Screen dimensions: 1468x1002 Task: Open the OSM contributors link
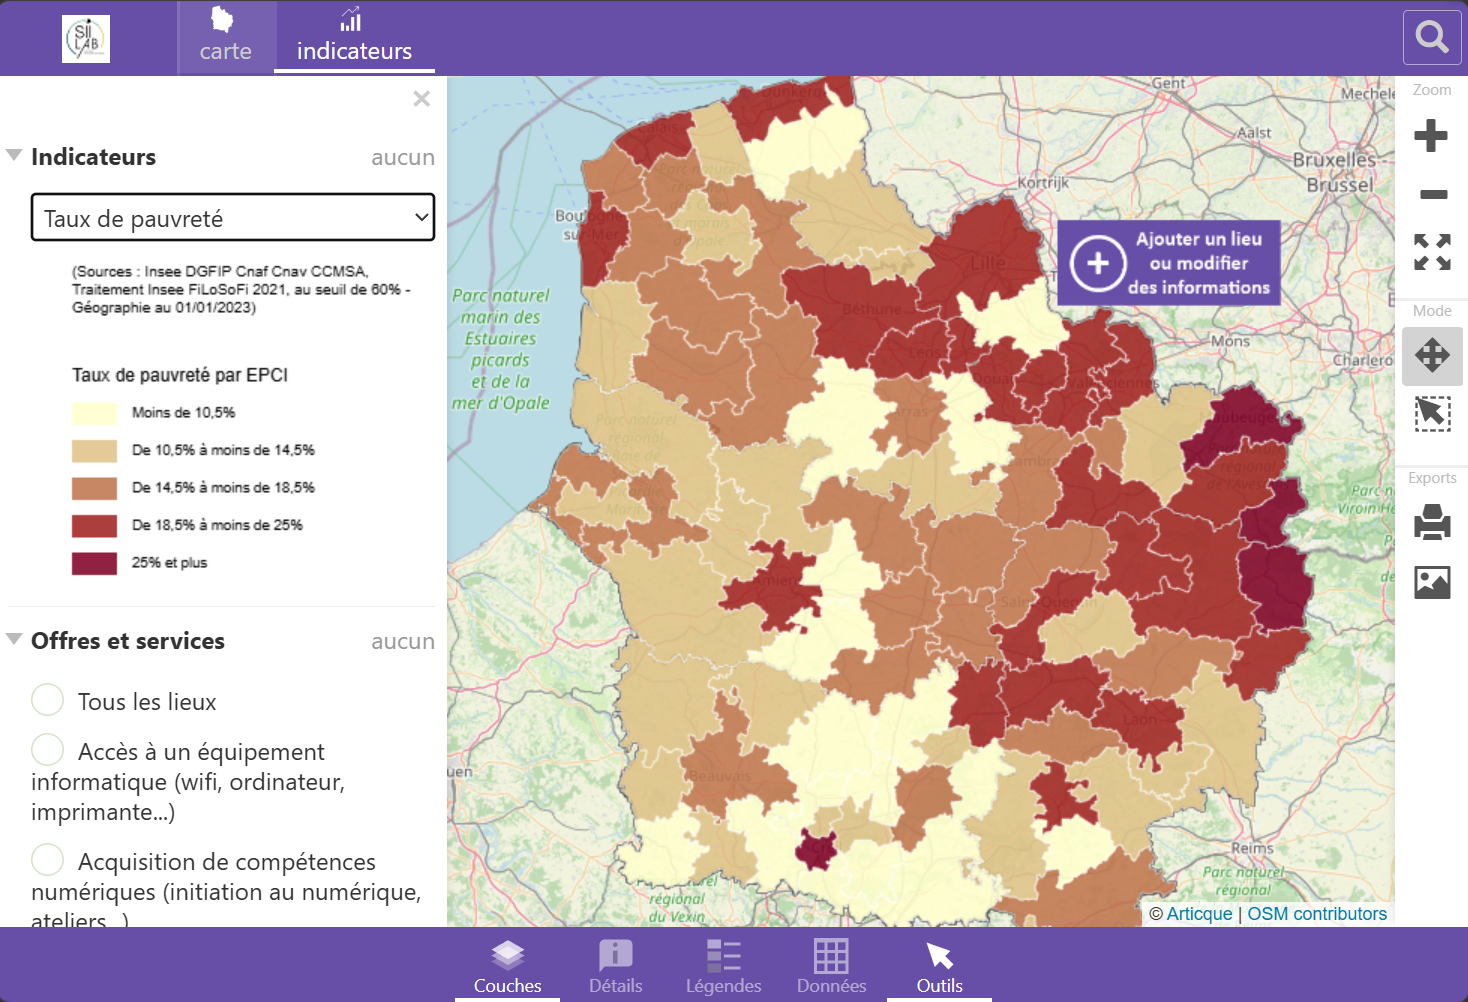(x=1317, y=913)
